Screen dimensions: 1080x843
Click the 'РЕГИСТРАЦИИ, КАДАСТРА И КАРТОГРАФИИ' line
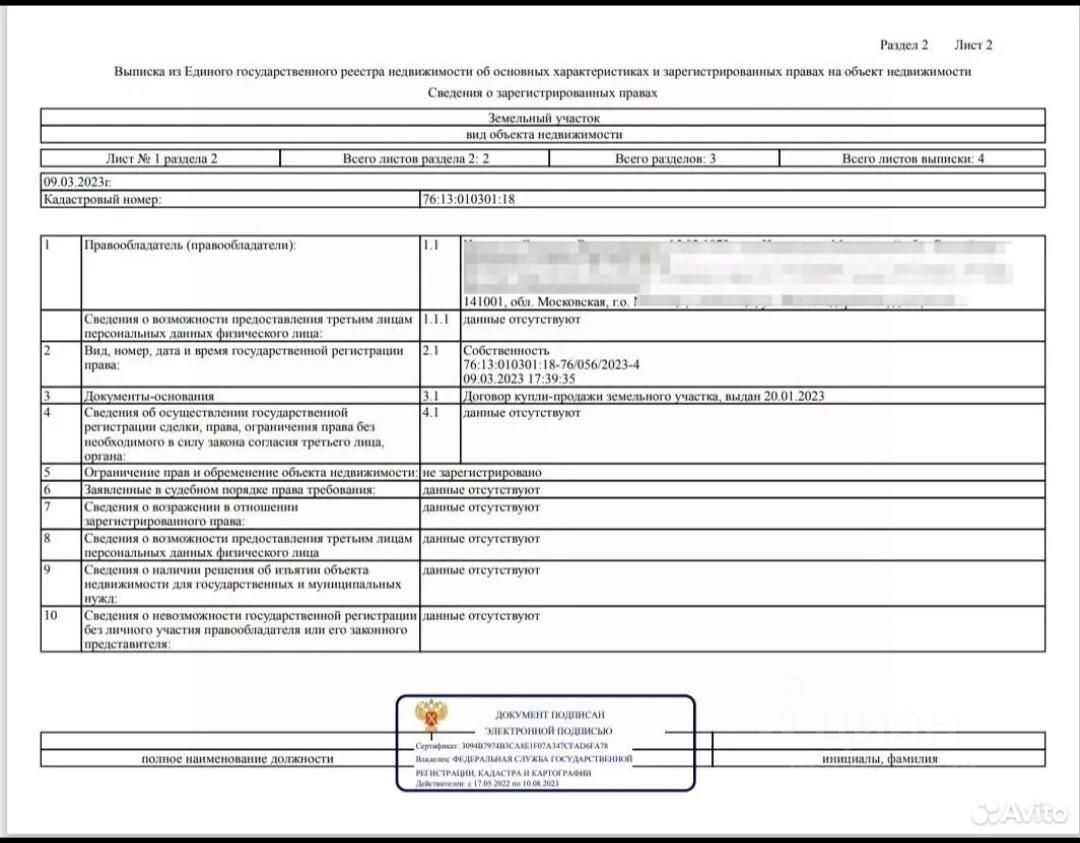(x=503, y=773)
